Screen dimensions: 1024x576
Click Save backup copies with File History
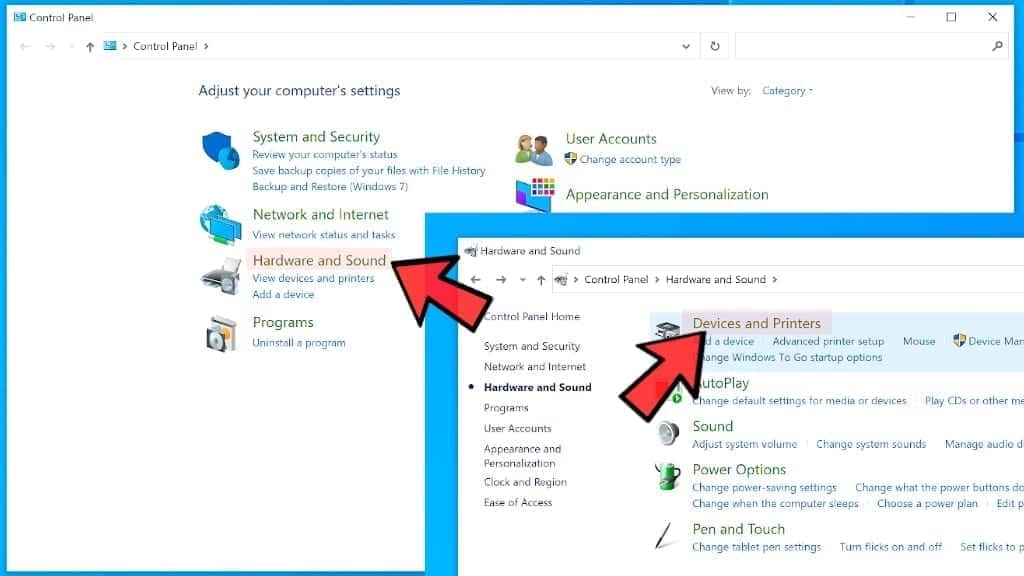[369, 170]
